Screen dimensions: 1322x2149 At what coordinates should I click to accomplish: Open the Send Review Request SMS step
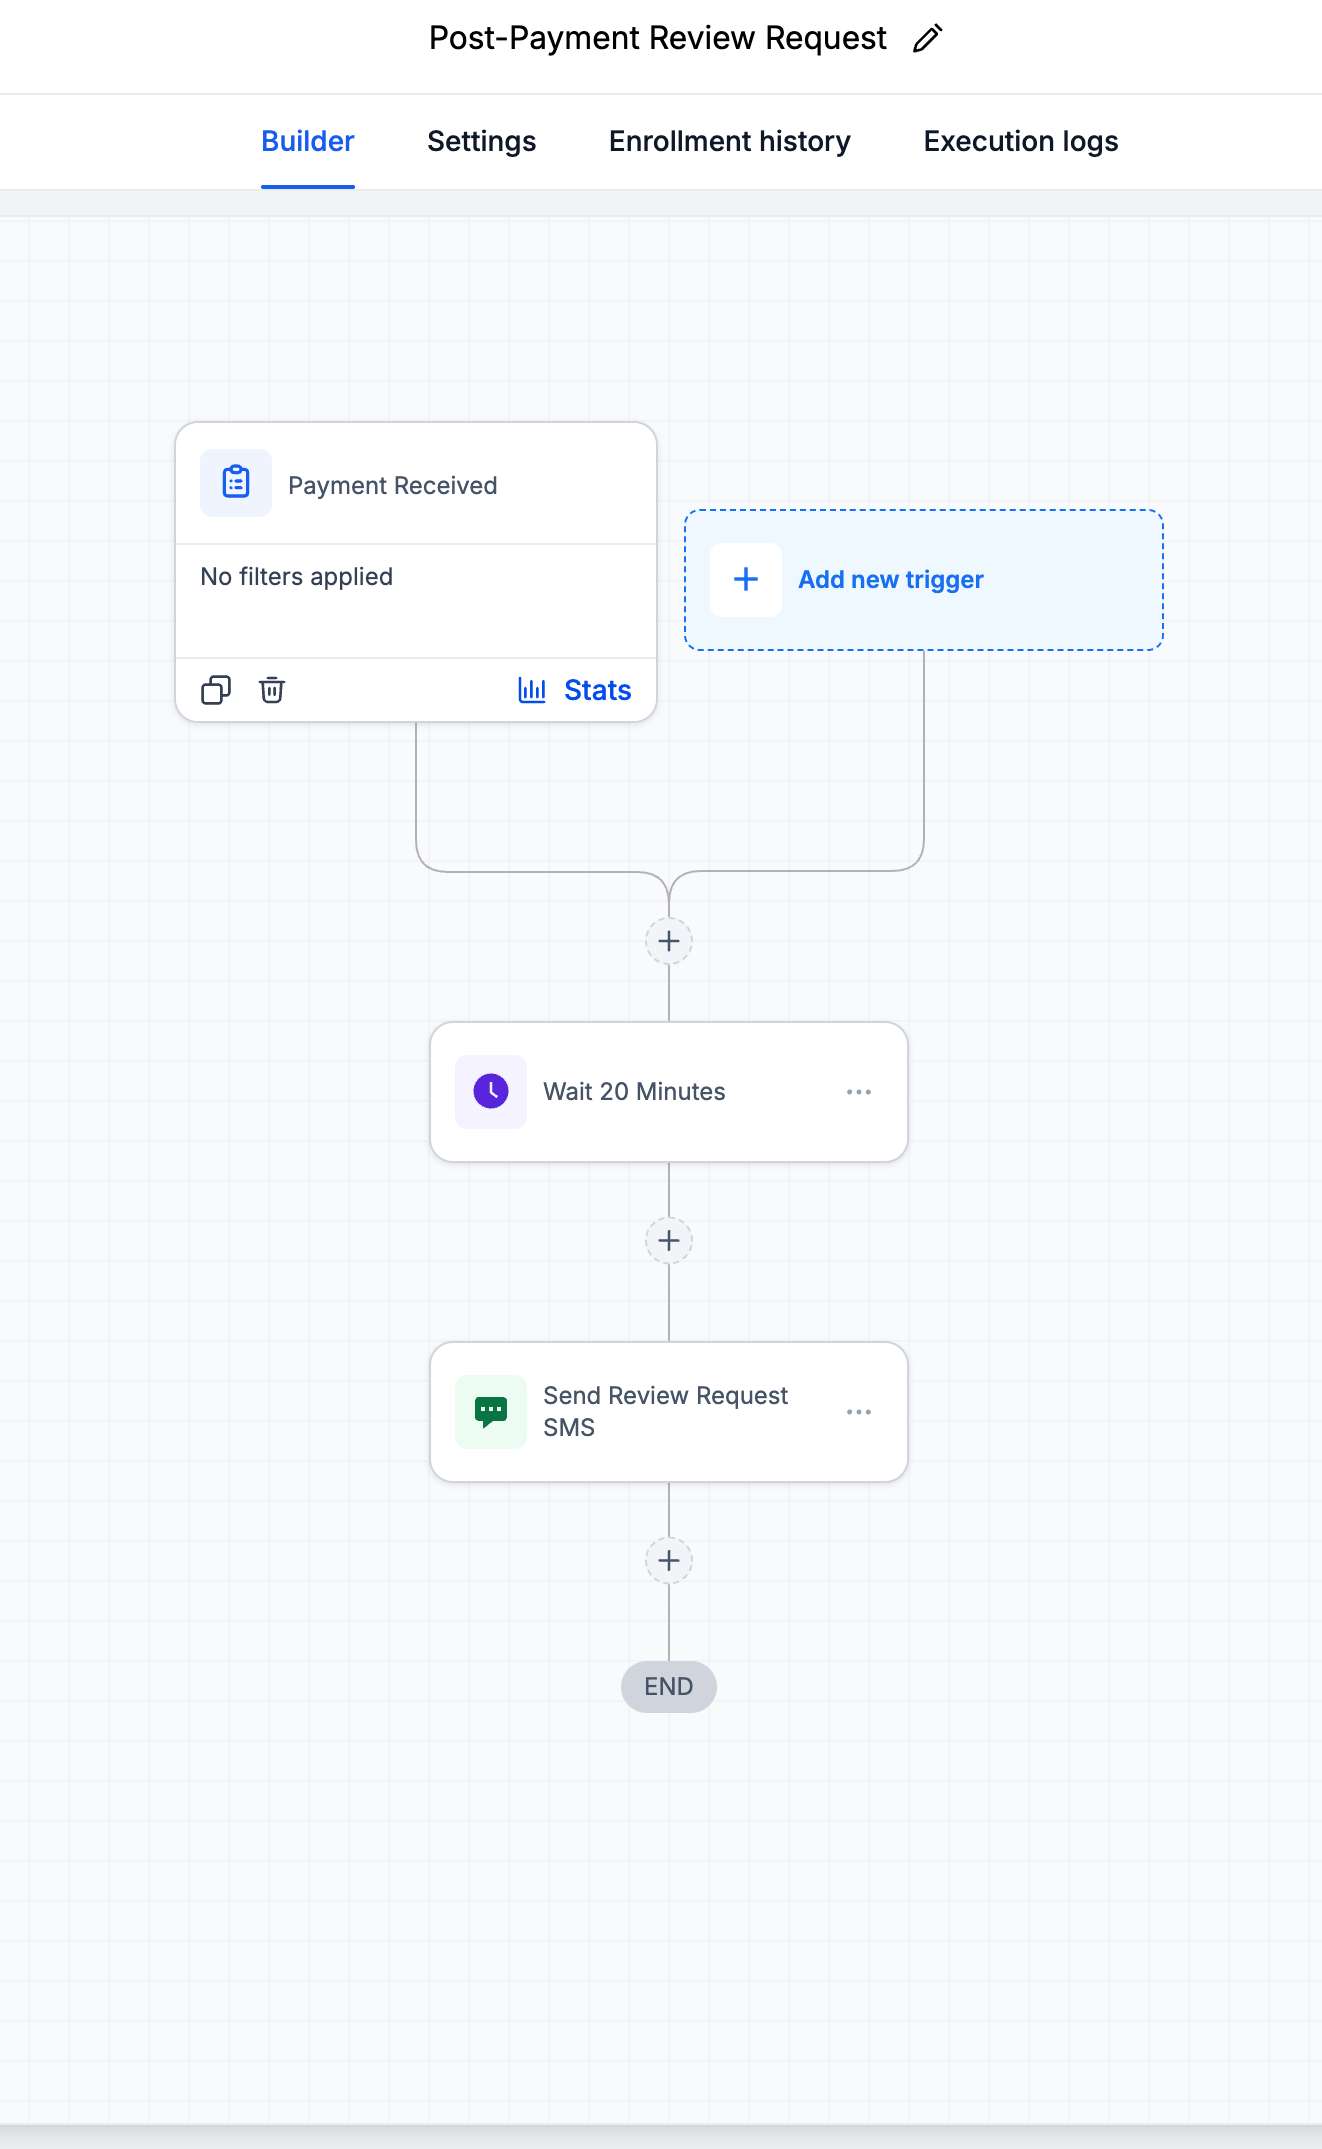(x=669, y=1412)
